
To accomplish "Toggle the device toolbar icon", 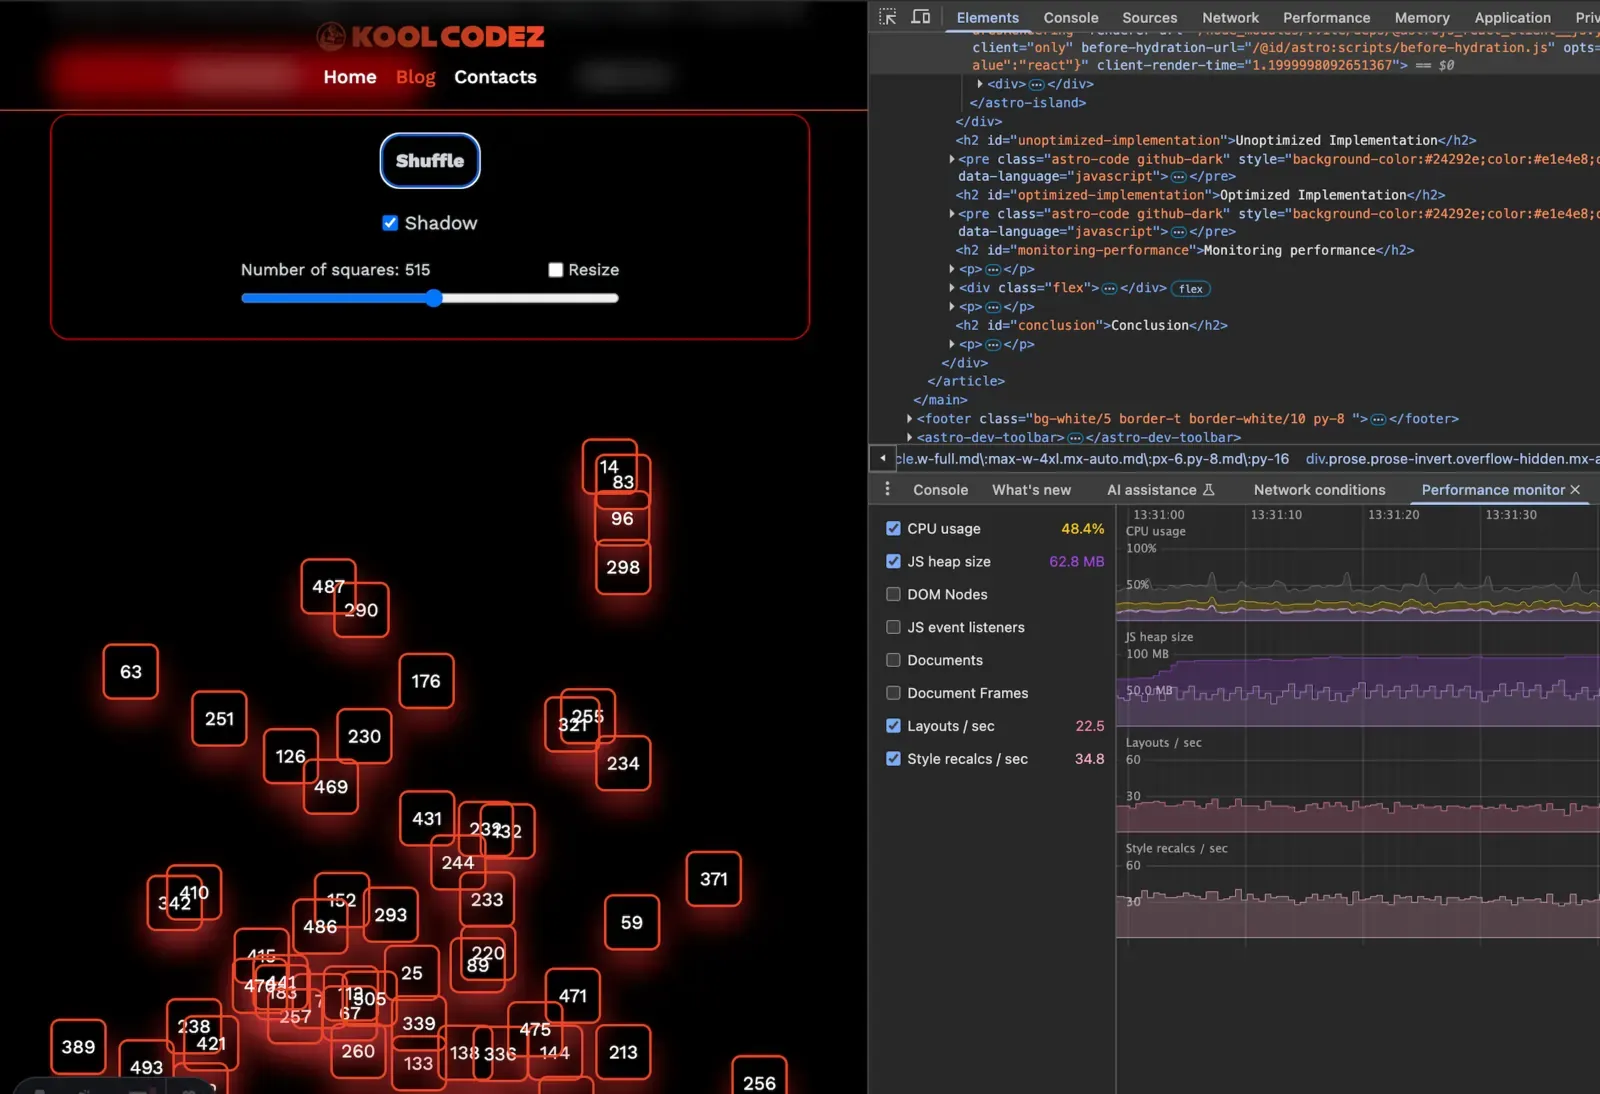I will coord(921,16).
